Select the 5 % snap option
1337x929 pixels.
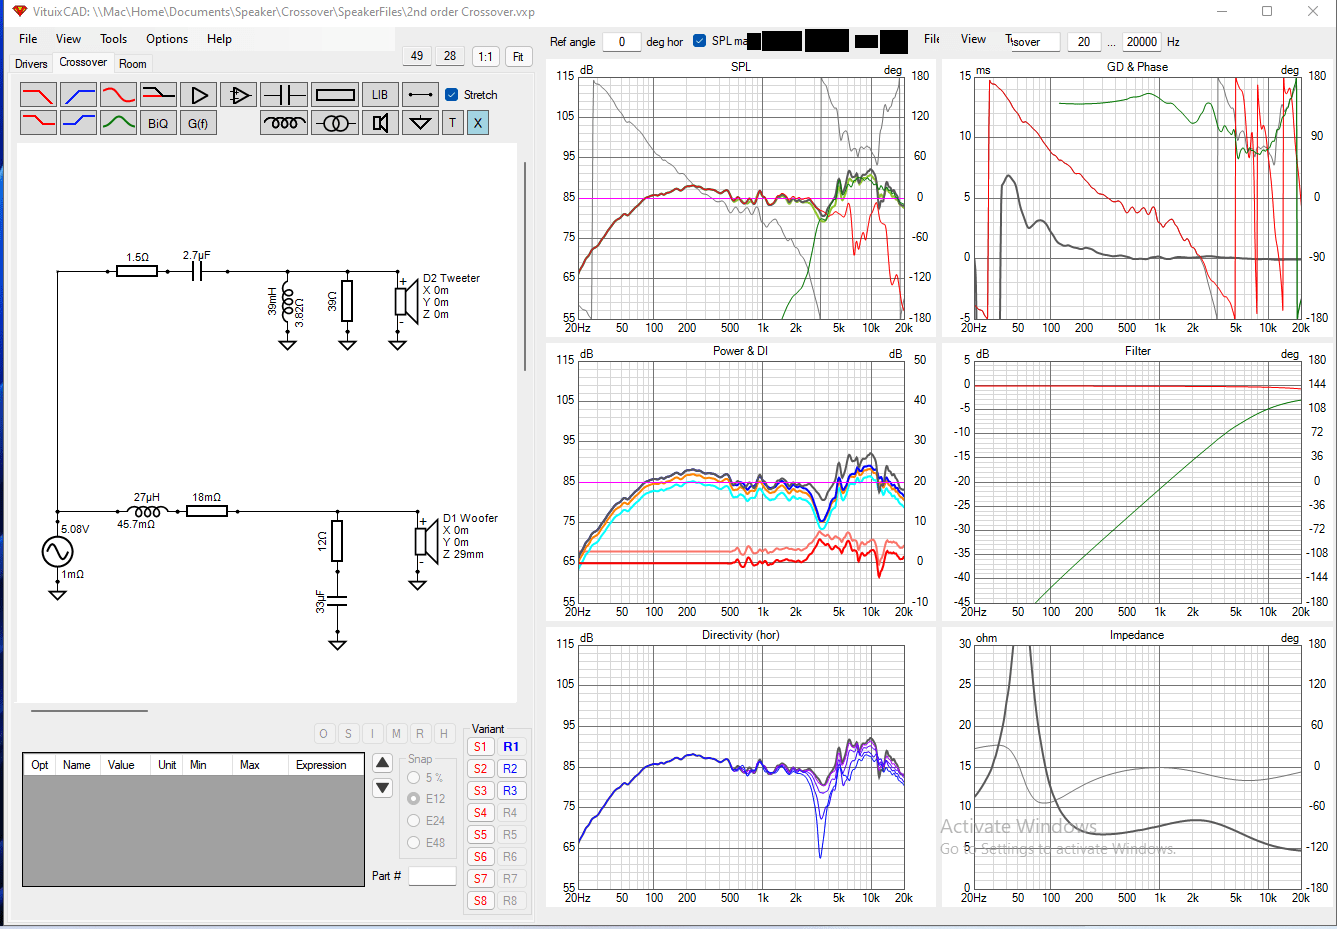[x=413, y=778]
